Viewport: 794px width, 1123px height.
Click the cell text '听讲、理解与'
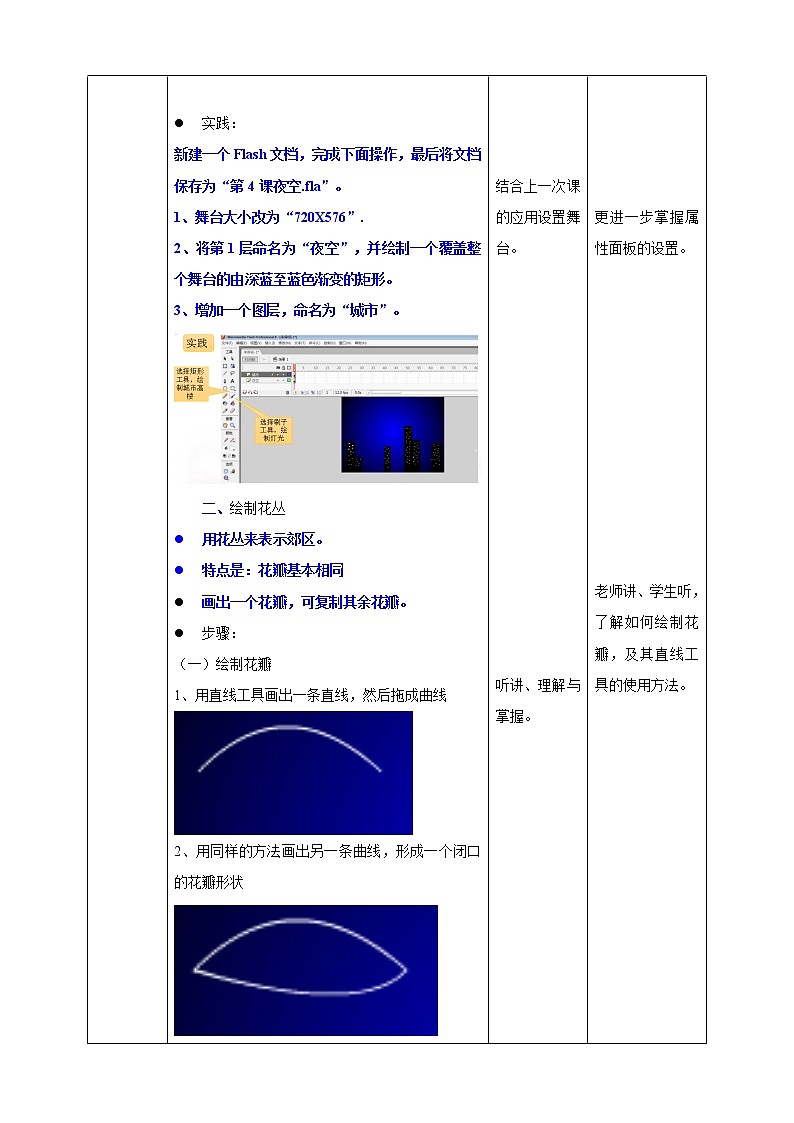click(538, 685)
